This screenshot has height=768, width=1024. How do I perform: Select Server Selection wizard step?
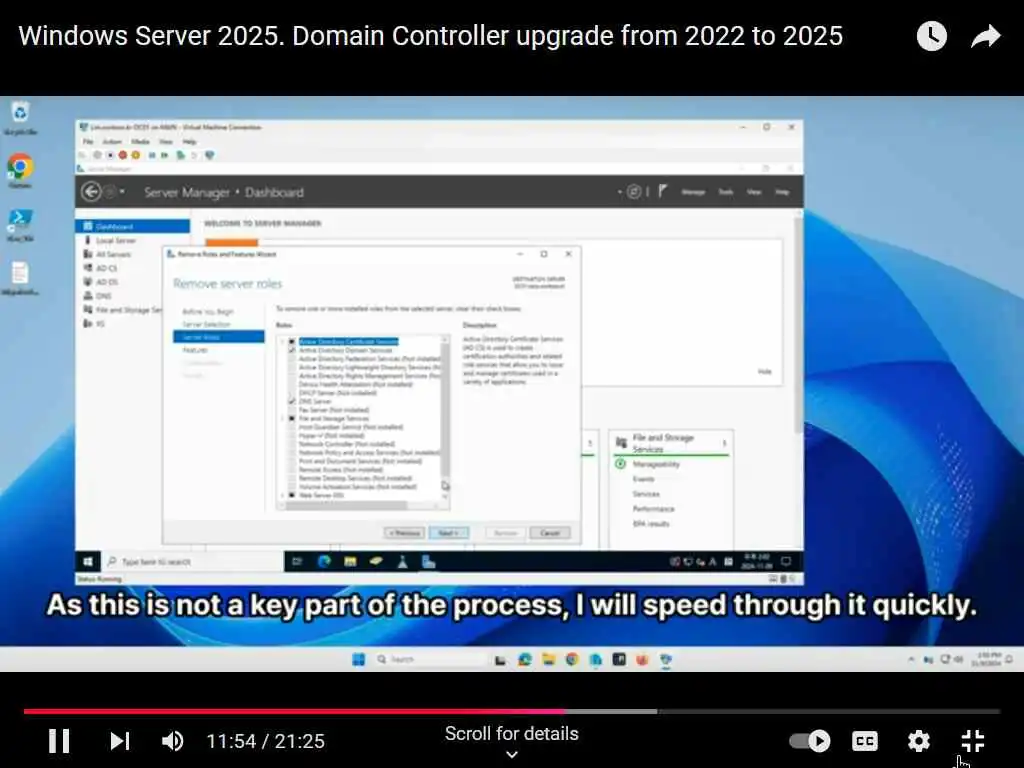pos(206,324)
